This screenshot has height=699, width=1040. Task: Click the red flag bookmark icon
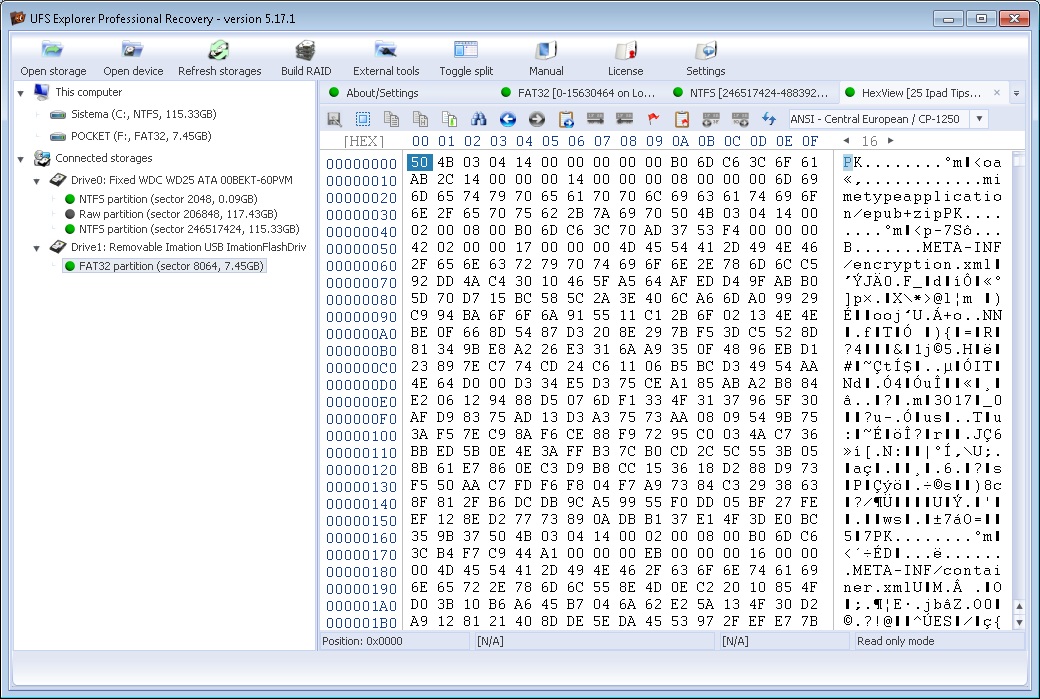(653, 119)
